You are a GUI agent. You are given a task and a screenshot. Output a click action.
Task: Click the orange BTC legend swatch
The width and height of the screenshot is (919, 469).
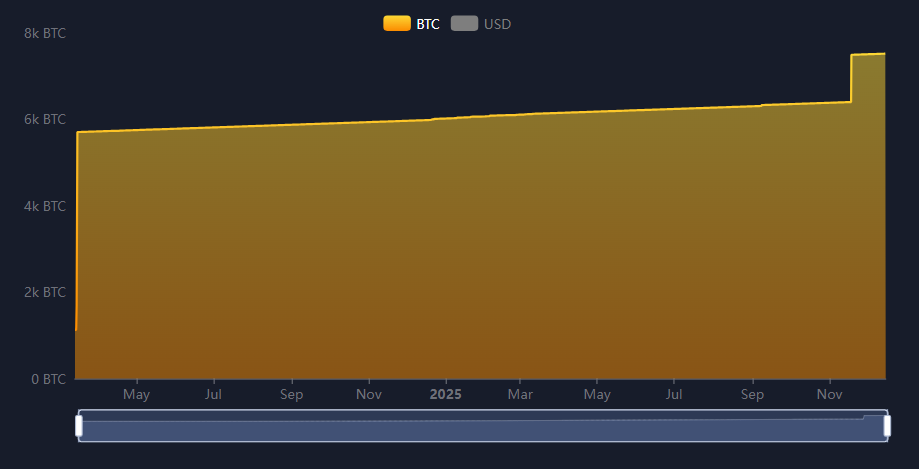(397, 24)
